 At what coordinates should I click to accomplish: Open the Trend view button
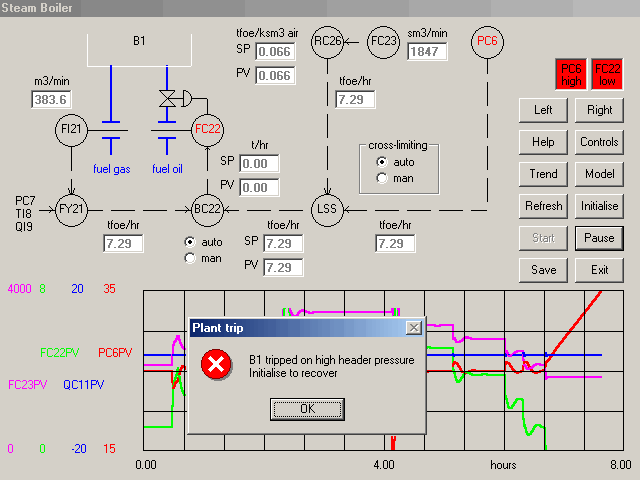543,174
